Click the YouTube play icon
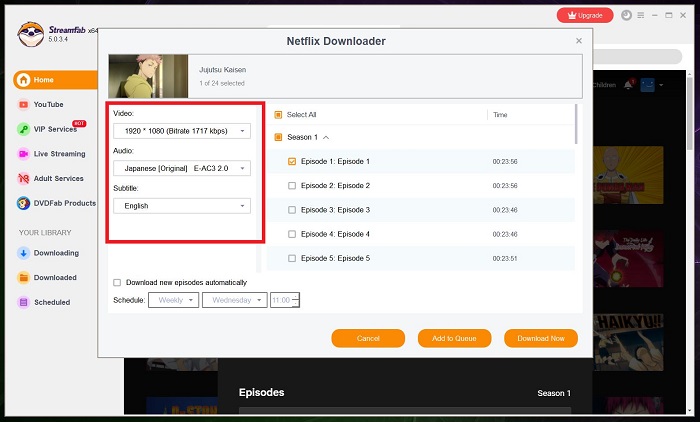 tap(23, 104)
